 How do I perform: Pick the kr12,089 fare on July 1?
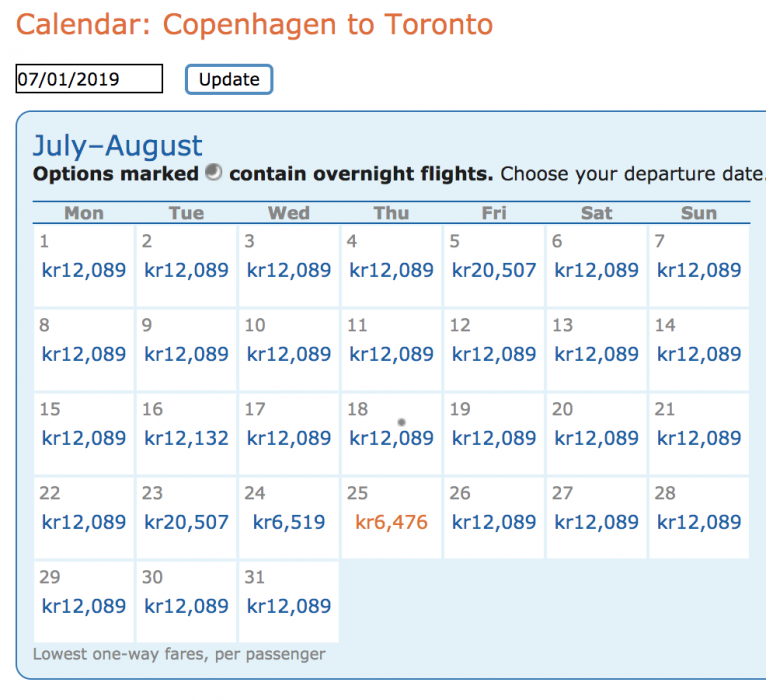click(84, 270)
